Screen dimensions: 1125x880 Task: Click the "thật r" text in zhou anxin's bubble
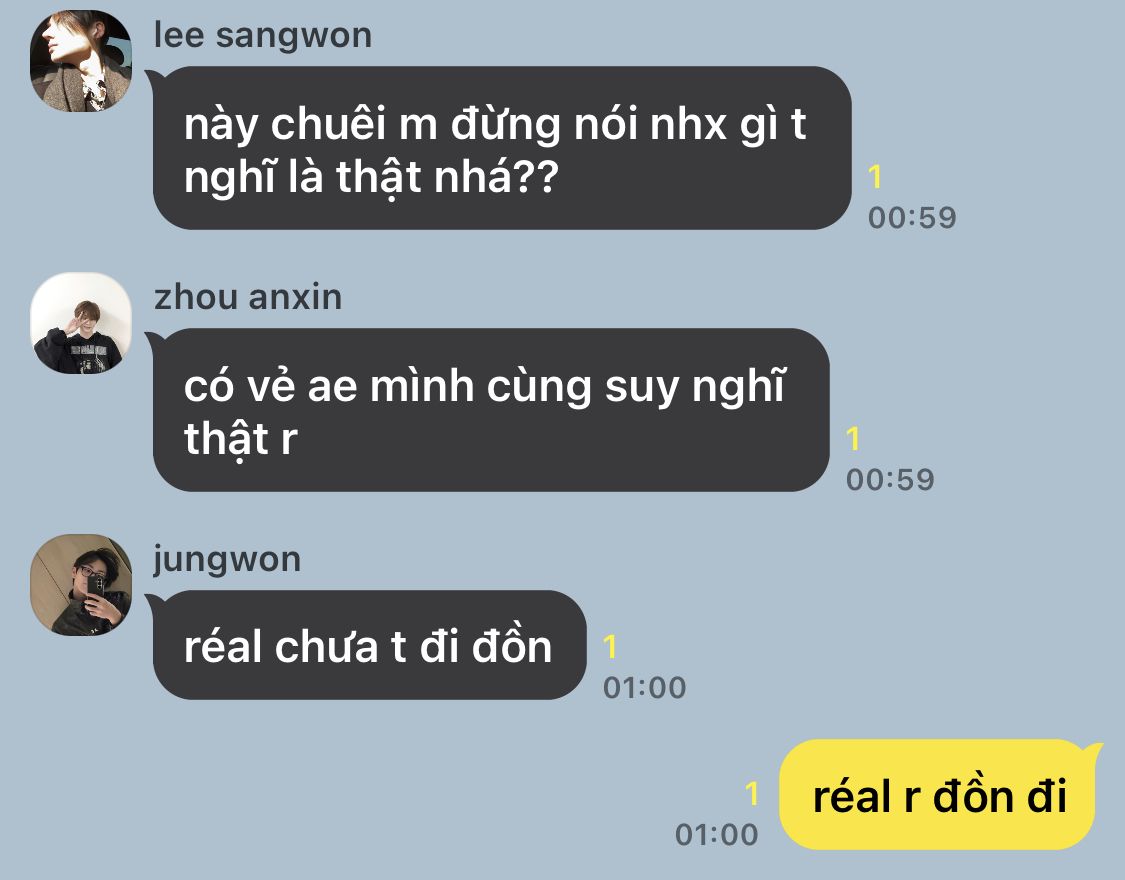click(x=240, y=439)
